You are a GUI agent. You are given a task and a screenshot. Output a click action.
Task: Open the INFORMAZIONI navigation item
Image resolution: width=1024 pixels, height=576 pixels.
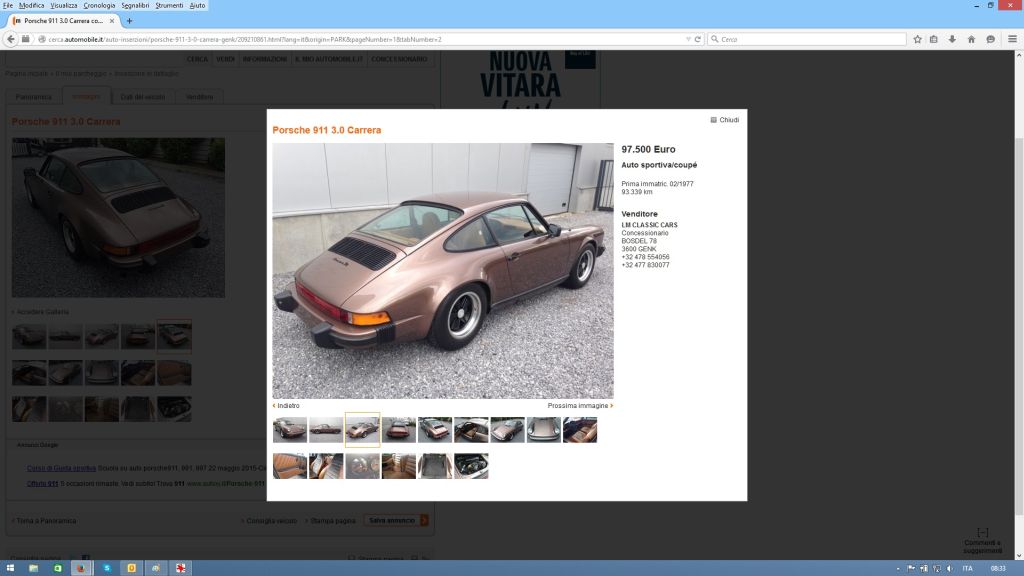[x=264, y=59]
